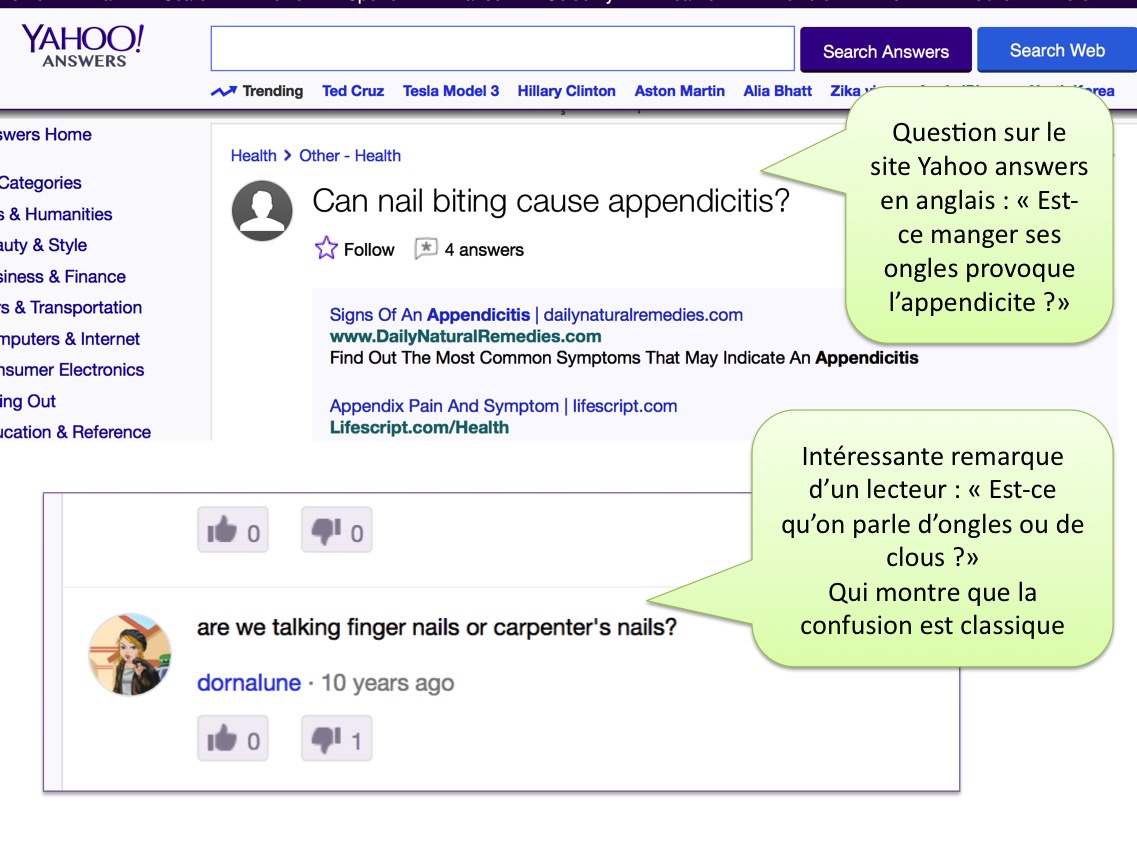This screenshot has width=1137, height=853.
Task: Select the '10 years ago' timestamp
Action: 387,683
